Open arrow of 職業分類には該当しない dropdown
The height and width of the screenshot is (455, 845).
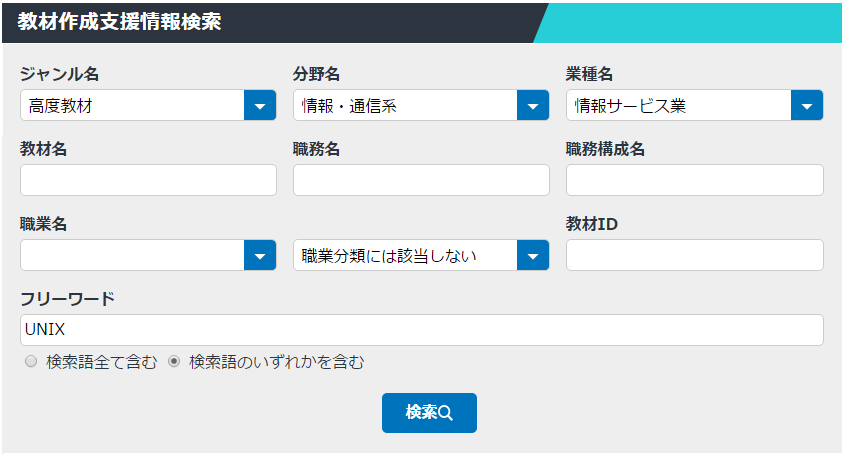[x=533, y=255]
